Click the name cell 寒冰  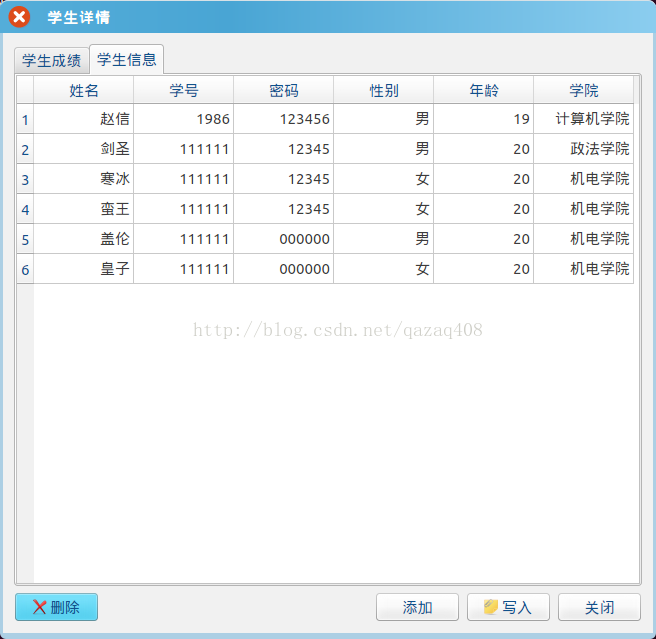[83, 179]
